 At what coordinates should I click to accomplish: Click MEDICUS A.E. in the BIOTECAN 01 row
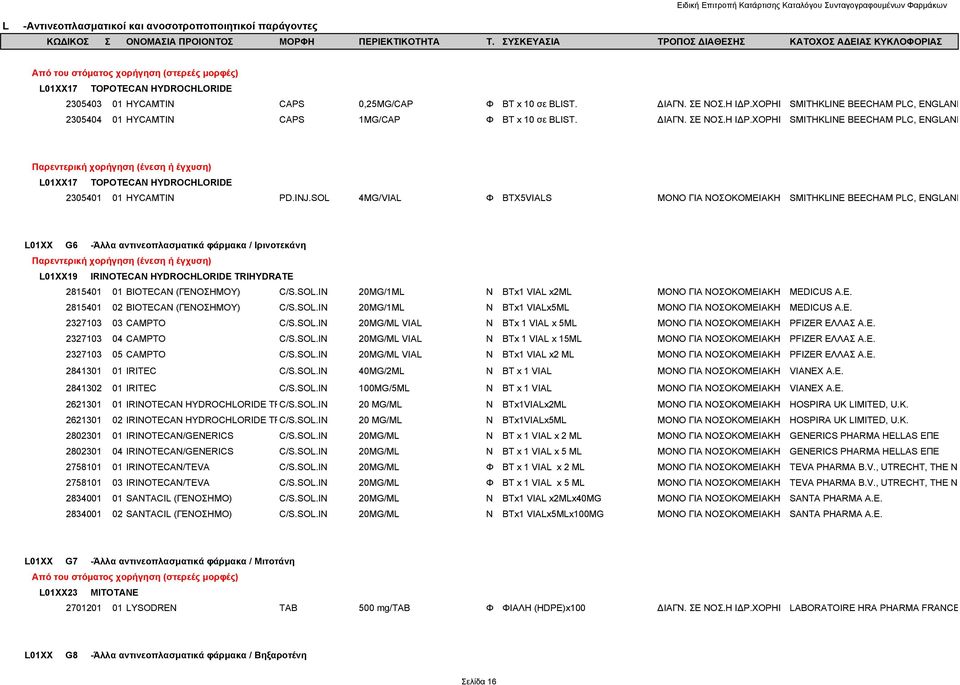point(820,292)
